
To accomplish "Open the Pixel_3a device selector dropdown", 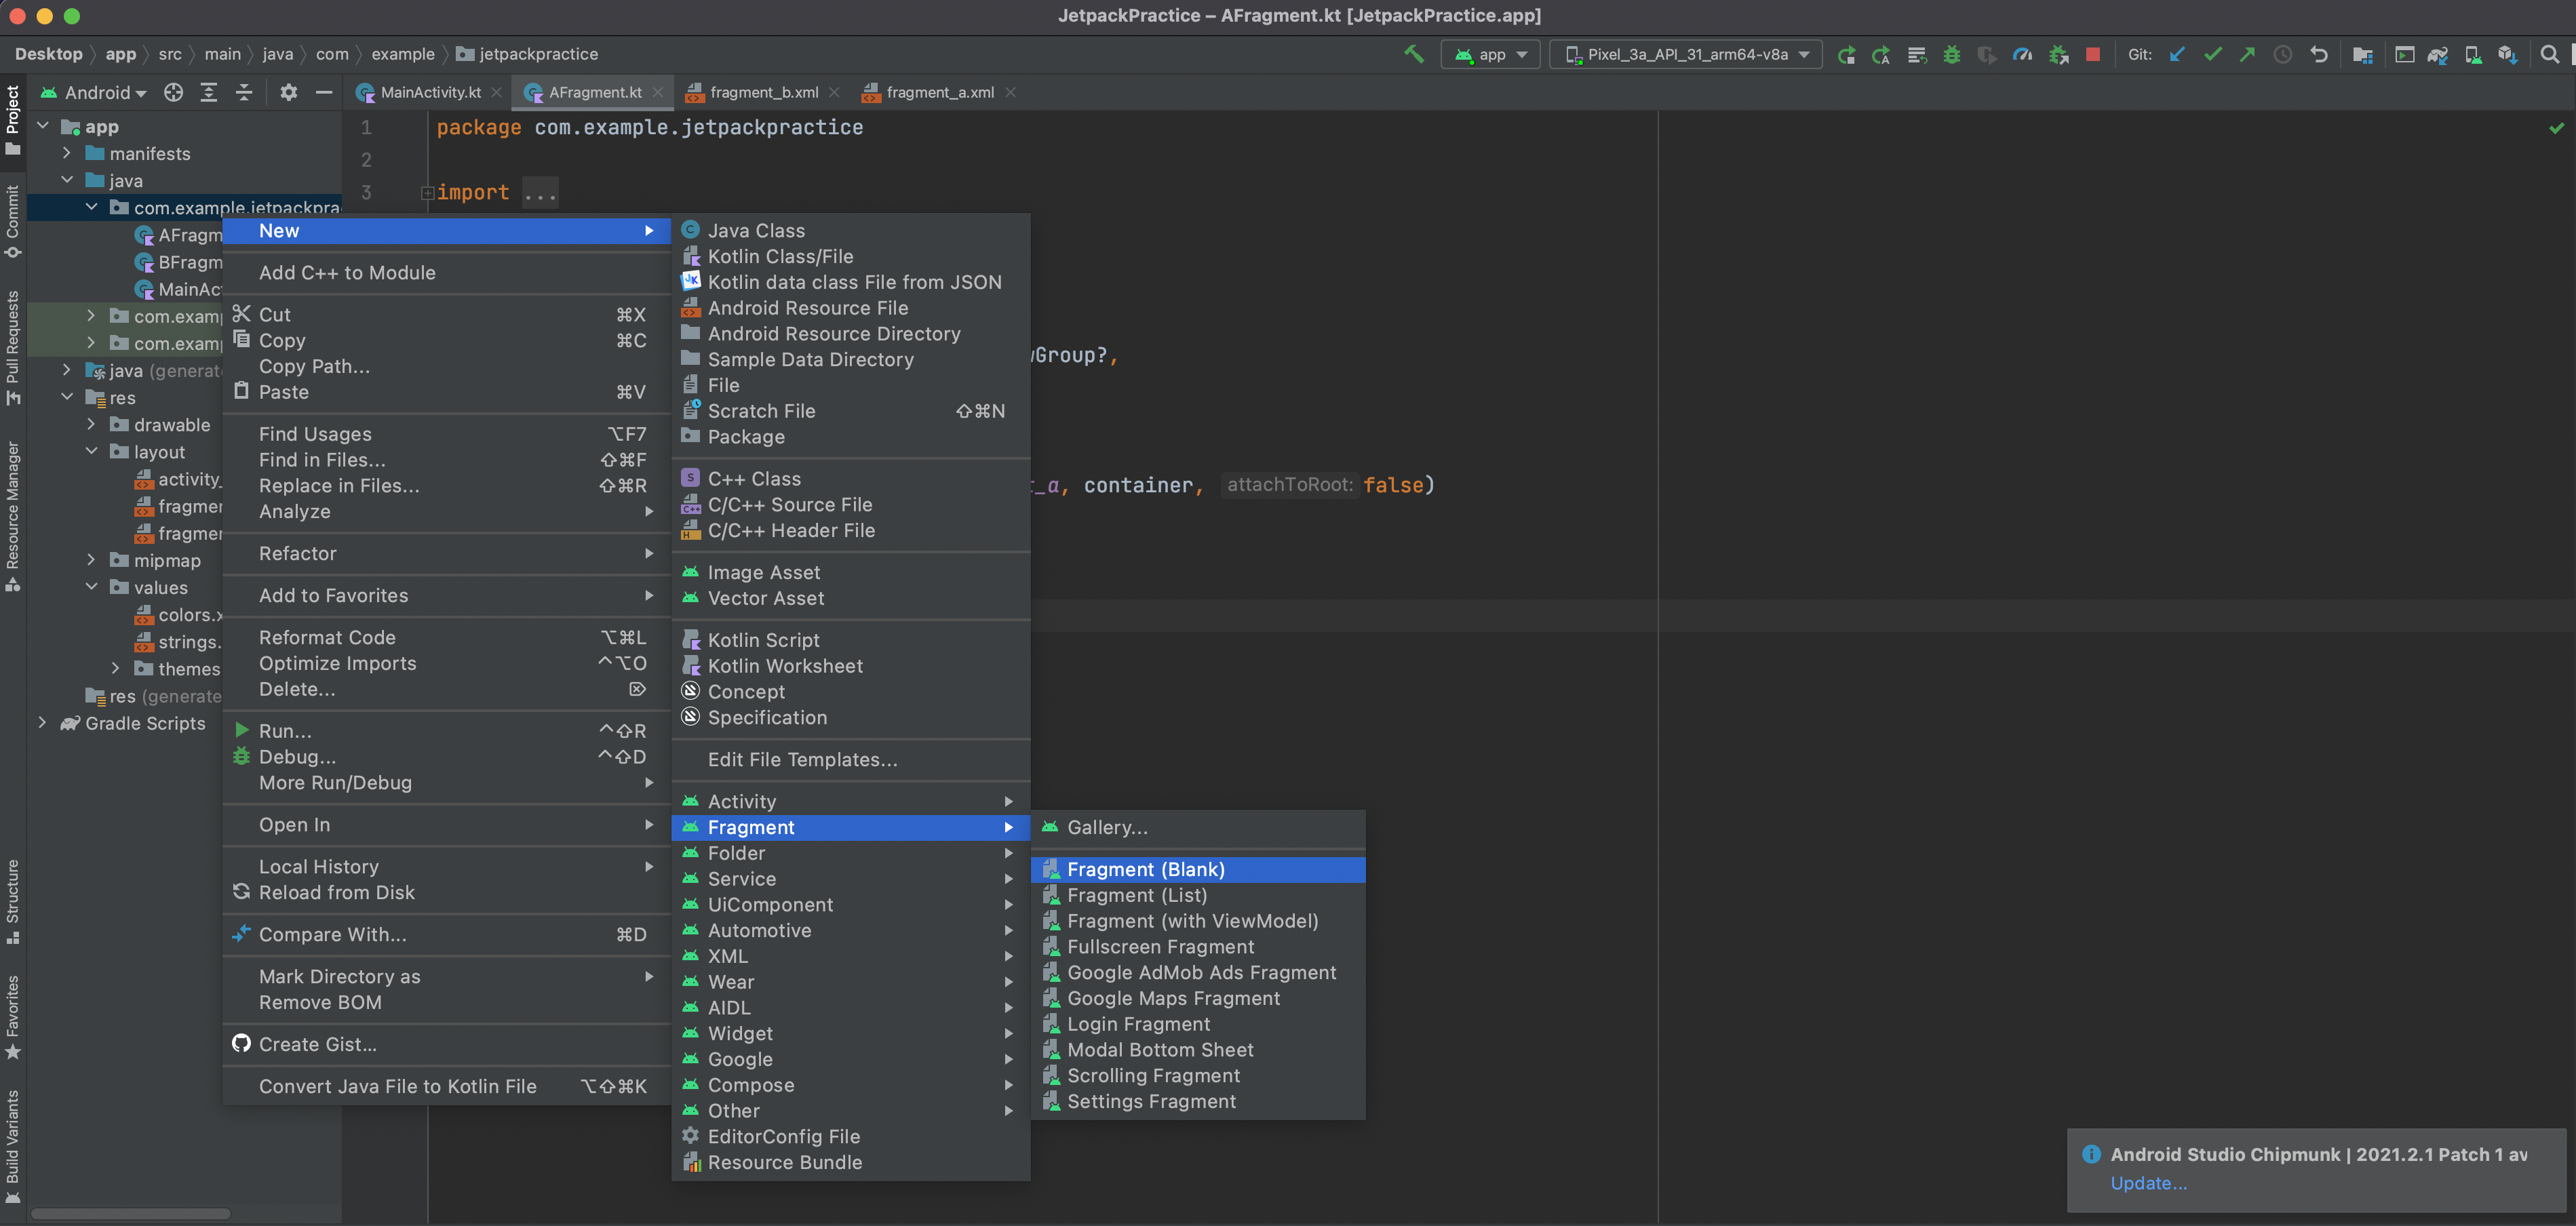I will 1686,54.
